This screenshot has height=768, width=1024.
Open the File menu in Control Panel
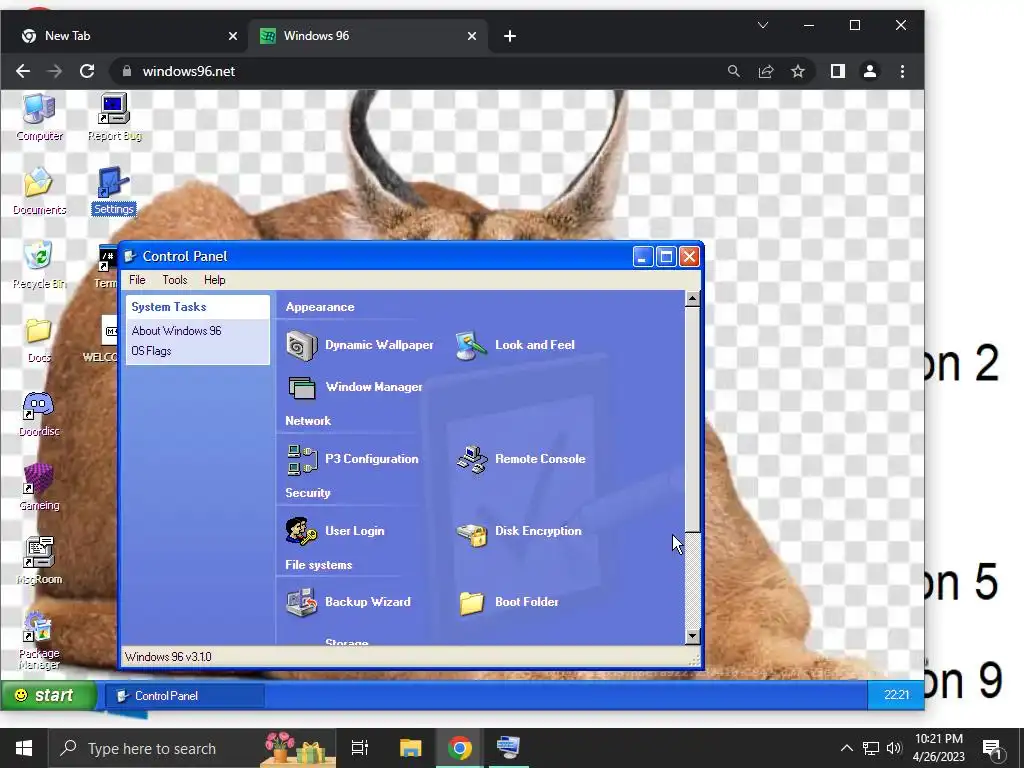(137, 280)
